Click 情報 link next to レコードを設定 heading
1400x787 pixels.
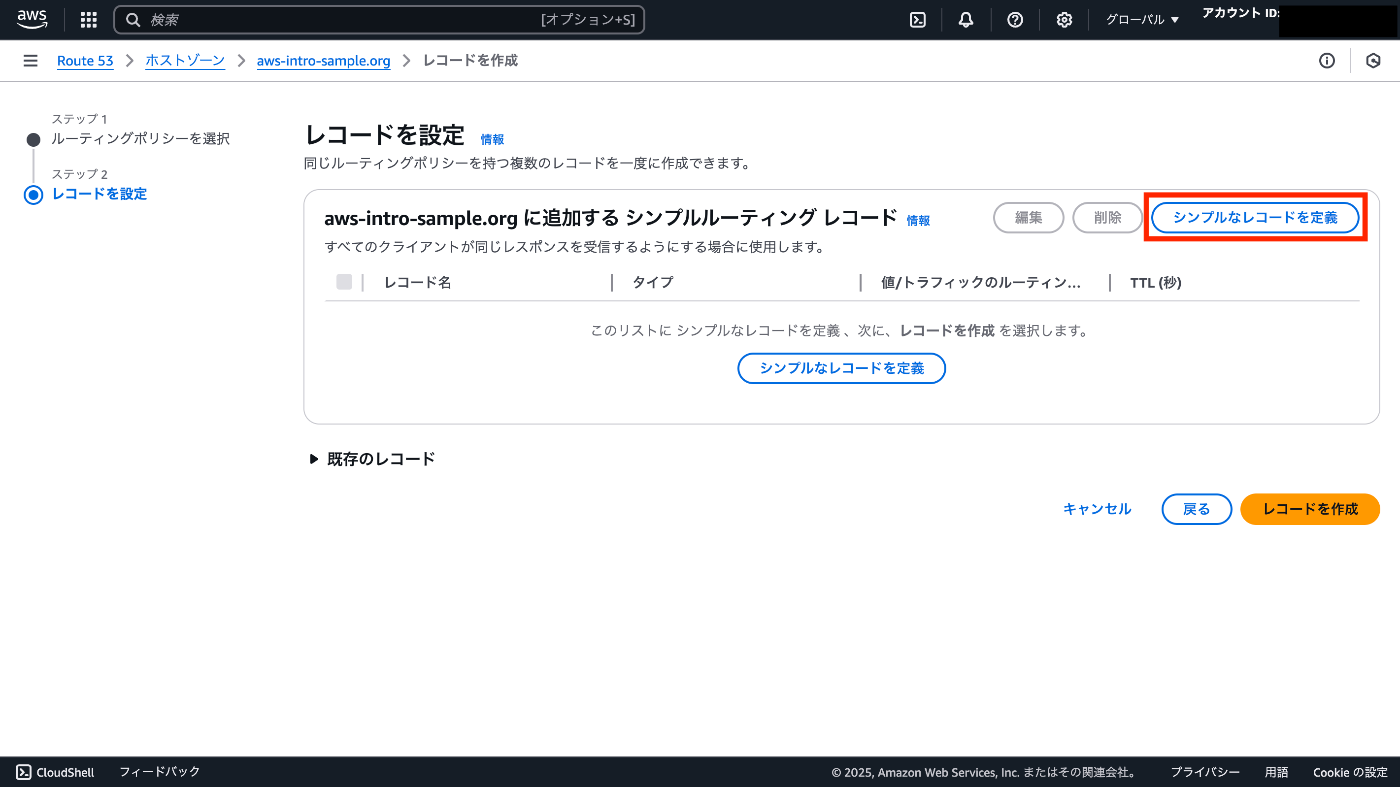click(x=492, y=140)
